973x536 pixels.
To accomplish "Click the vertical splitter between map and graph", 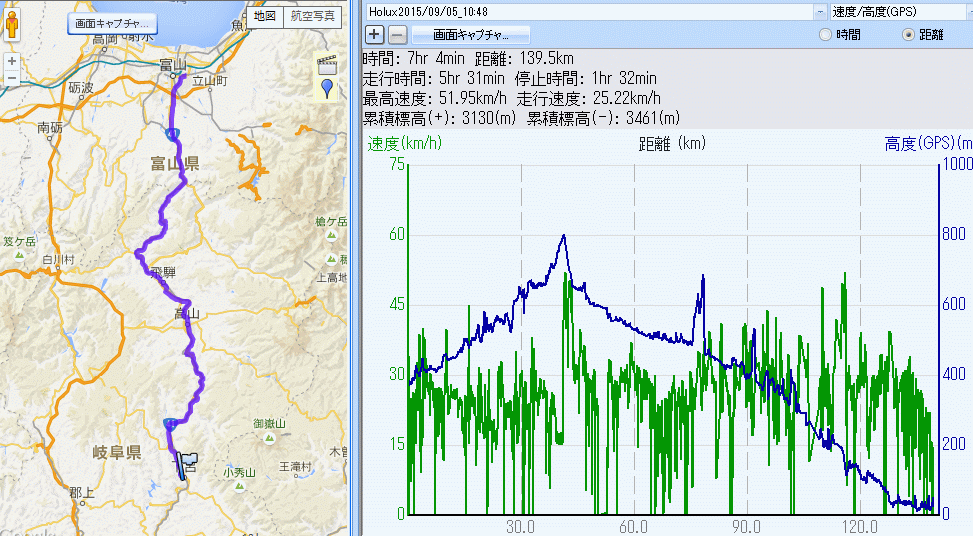I will tap(354, 268).
